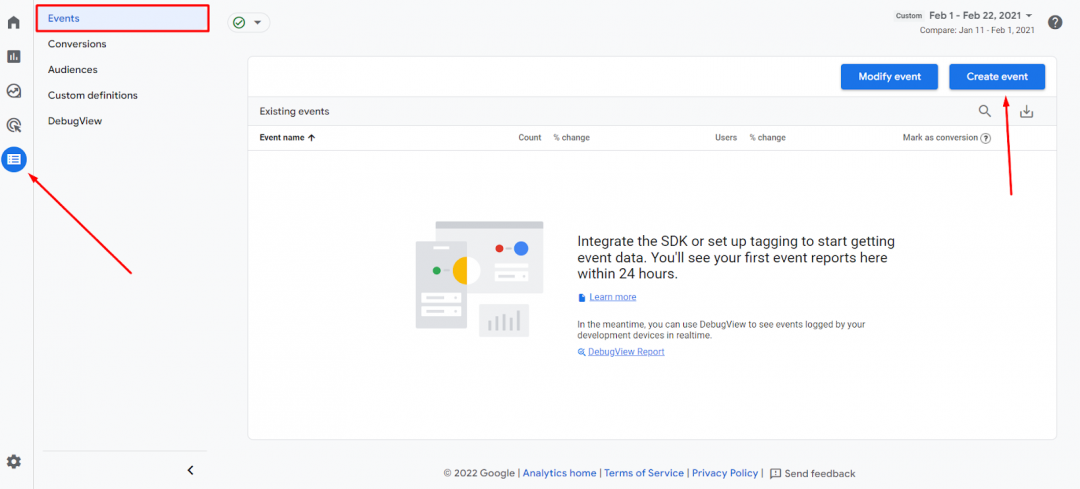
Task: Download events table with download icon
Action: tap(1026, 111)
